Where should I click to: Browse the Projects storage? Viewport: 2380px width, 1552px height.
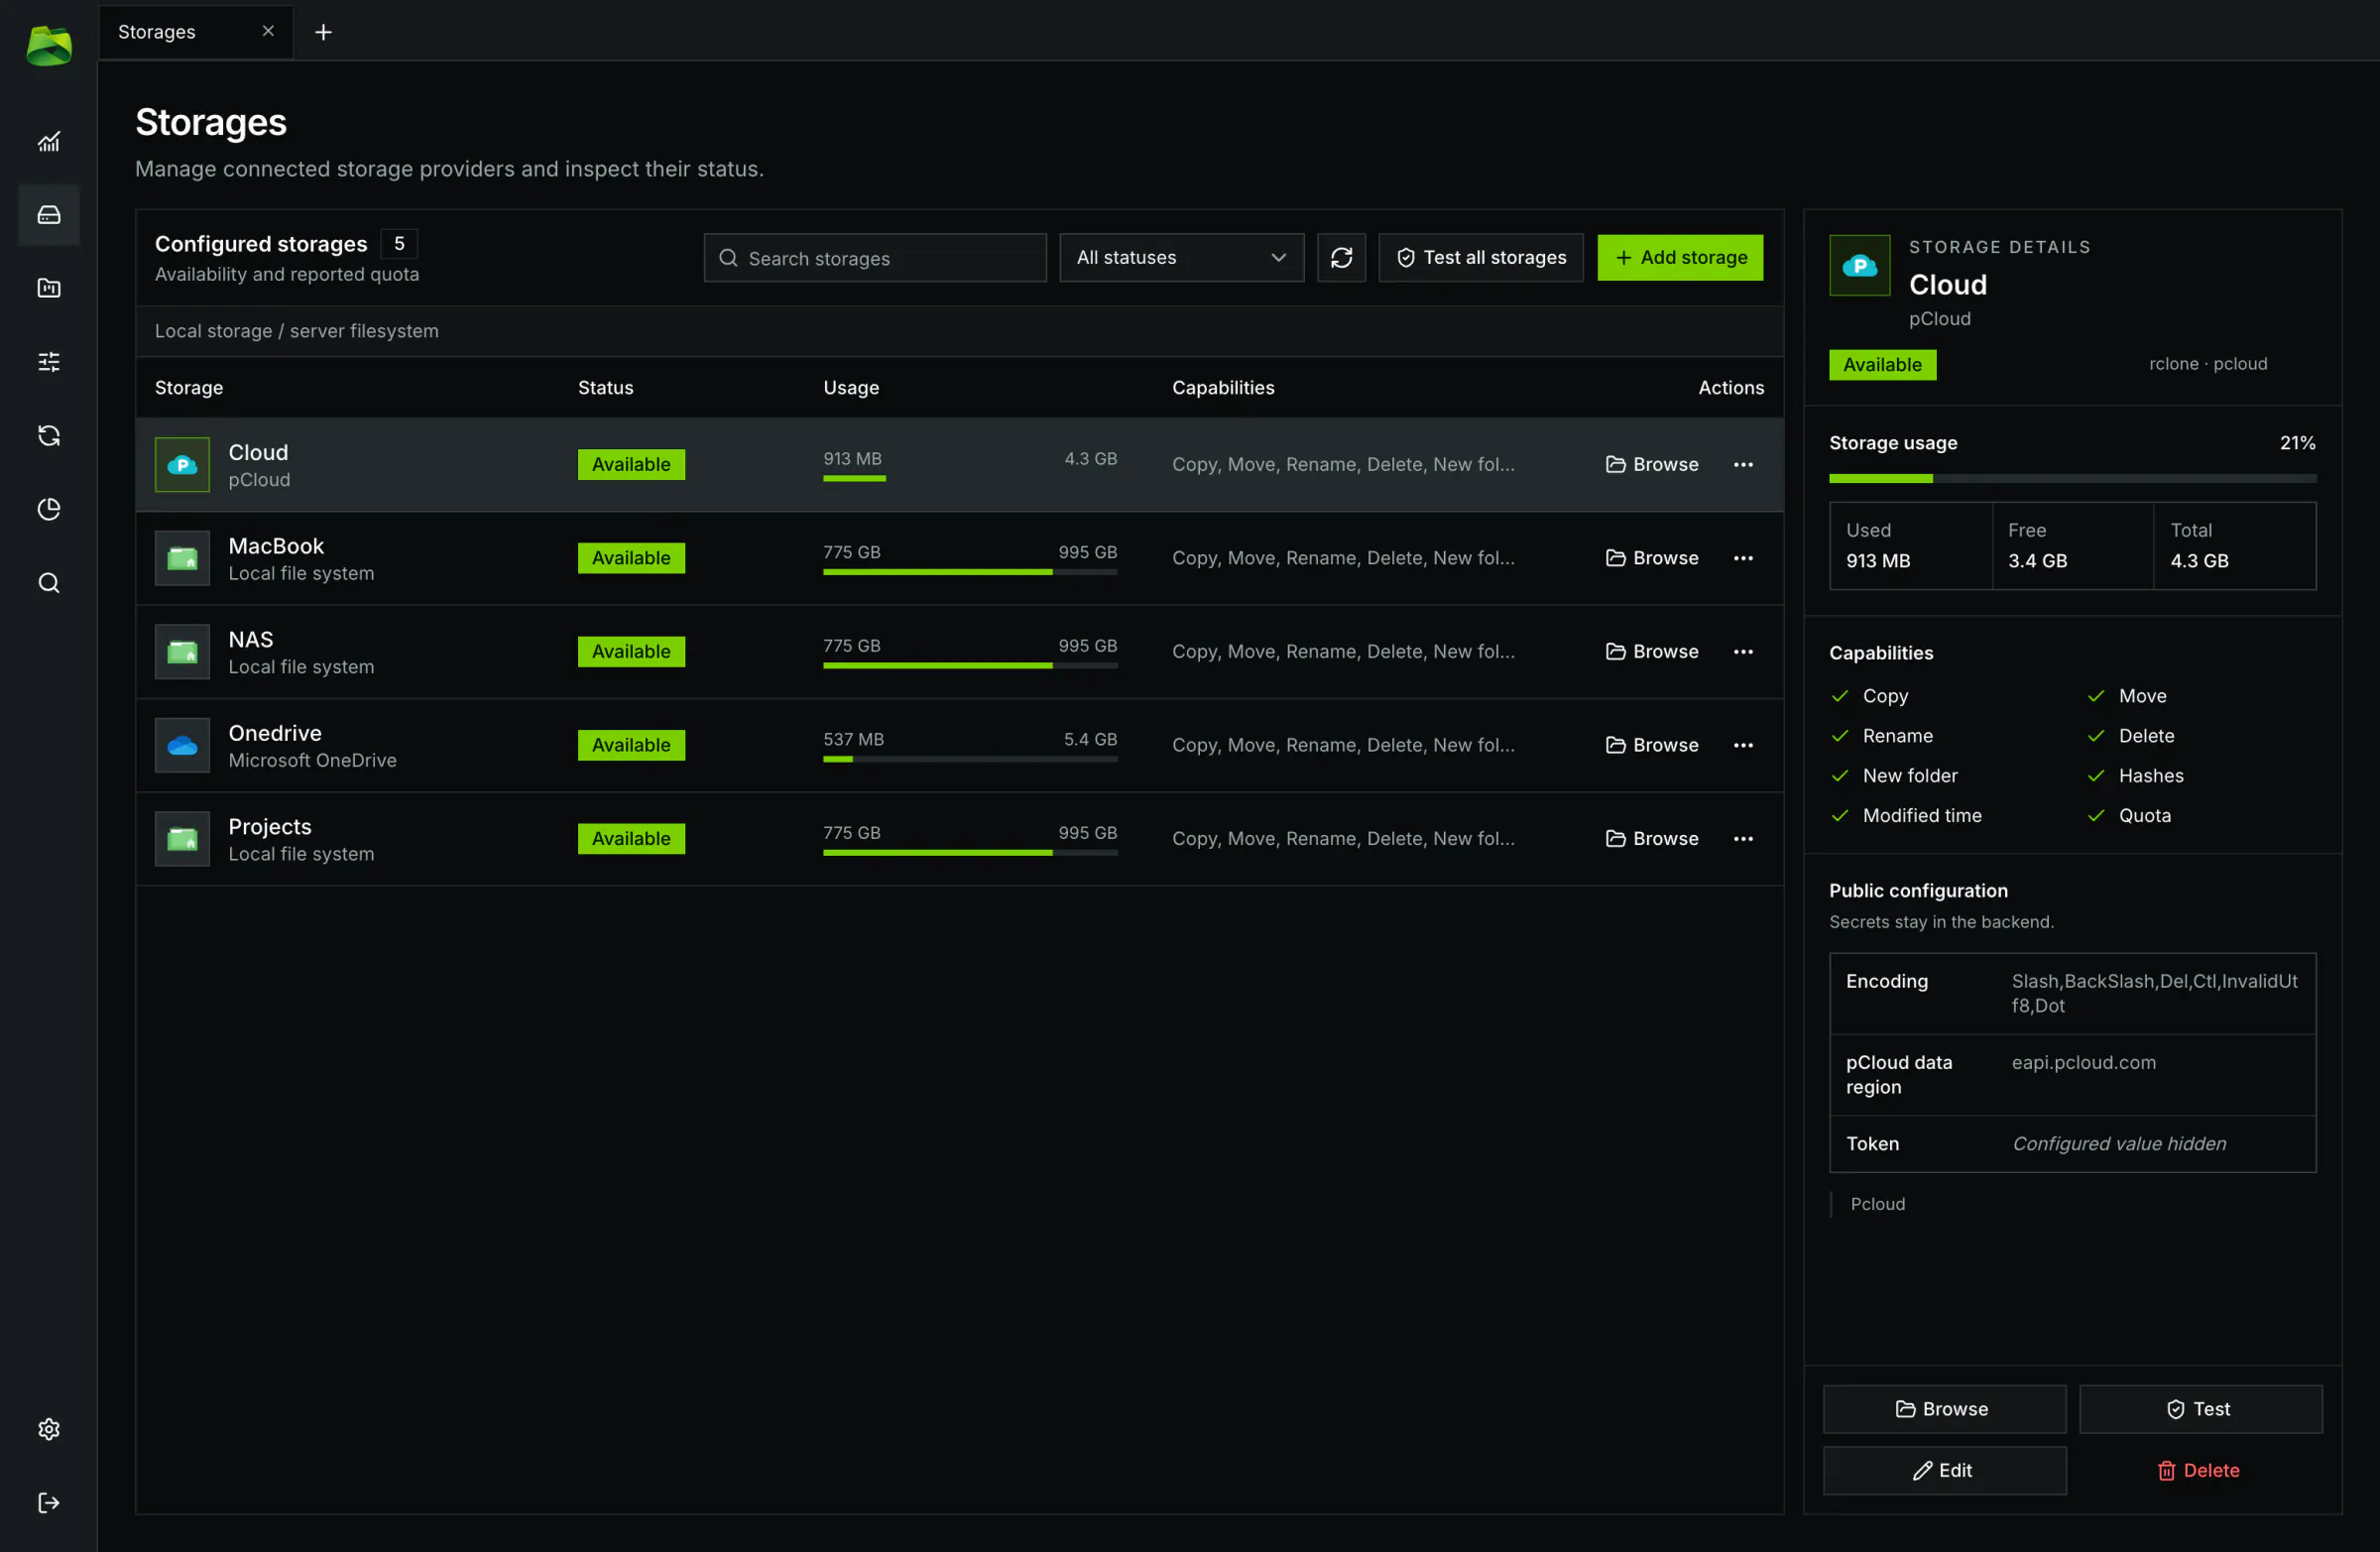(1652, 838)
